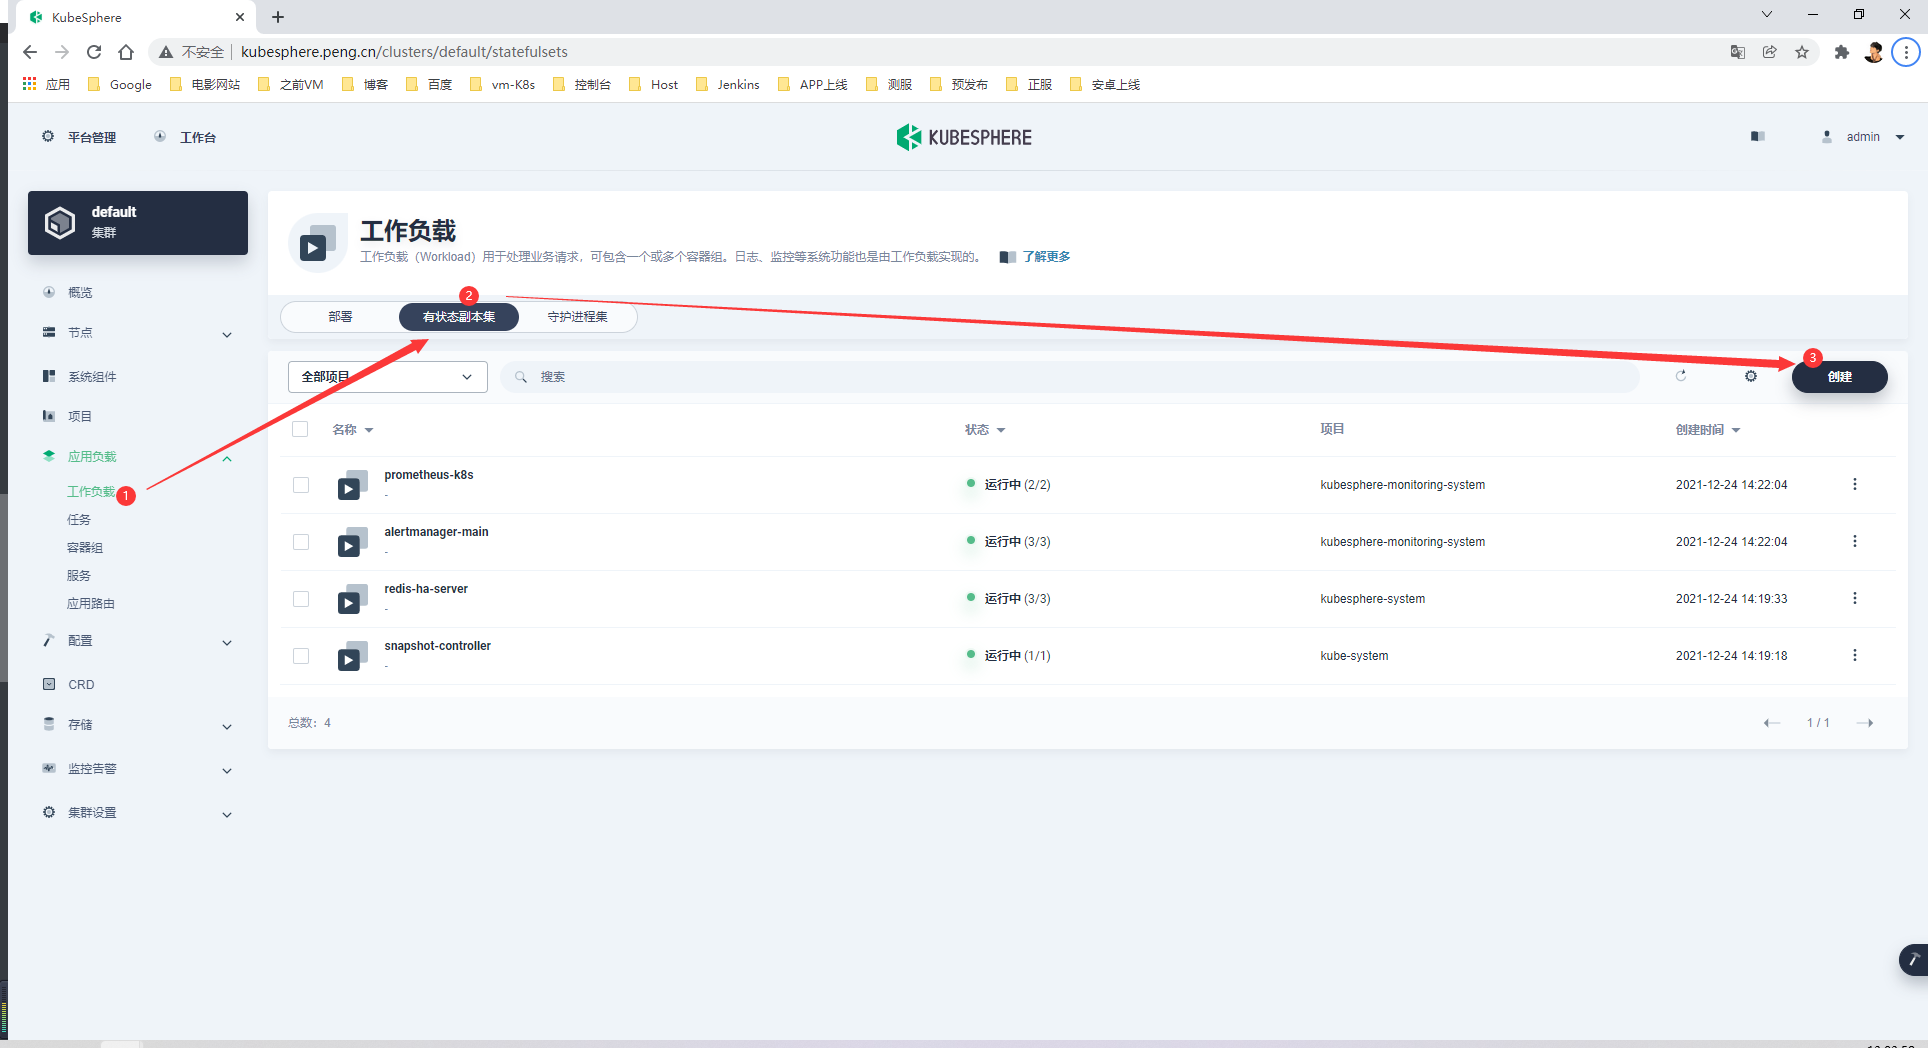Click the documentation book icon near admin
Image resolution: width=1928 pixels, height=1048 pixels.
coord(1757,136)
